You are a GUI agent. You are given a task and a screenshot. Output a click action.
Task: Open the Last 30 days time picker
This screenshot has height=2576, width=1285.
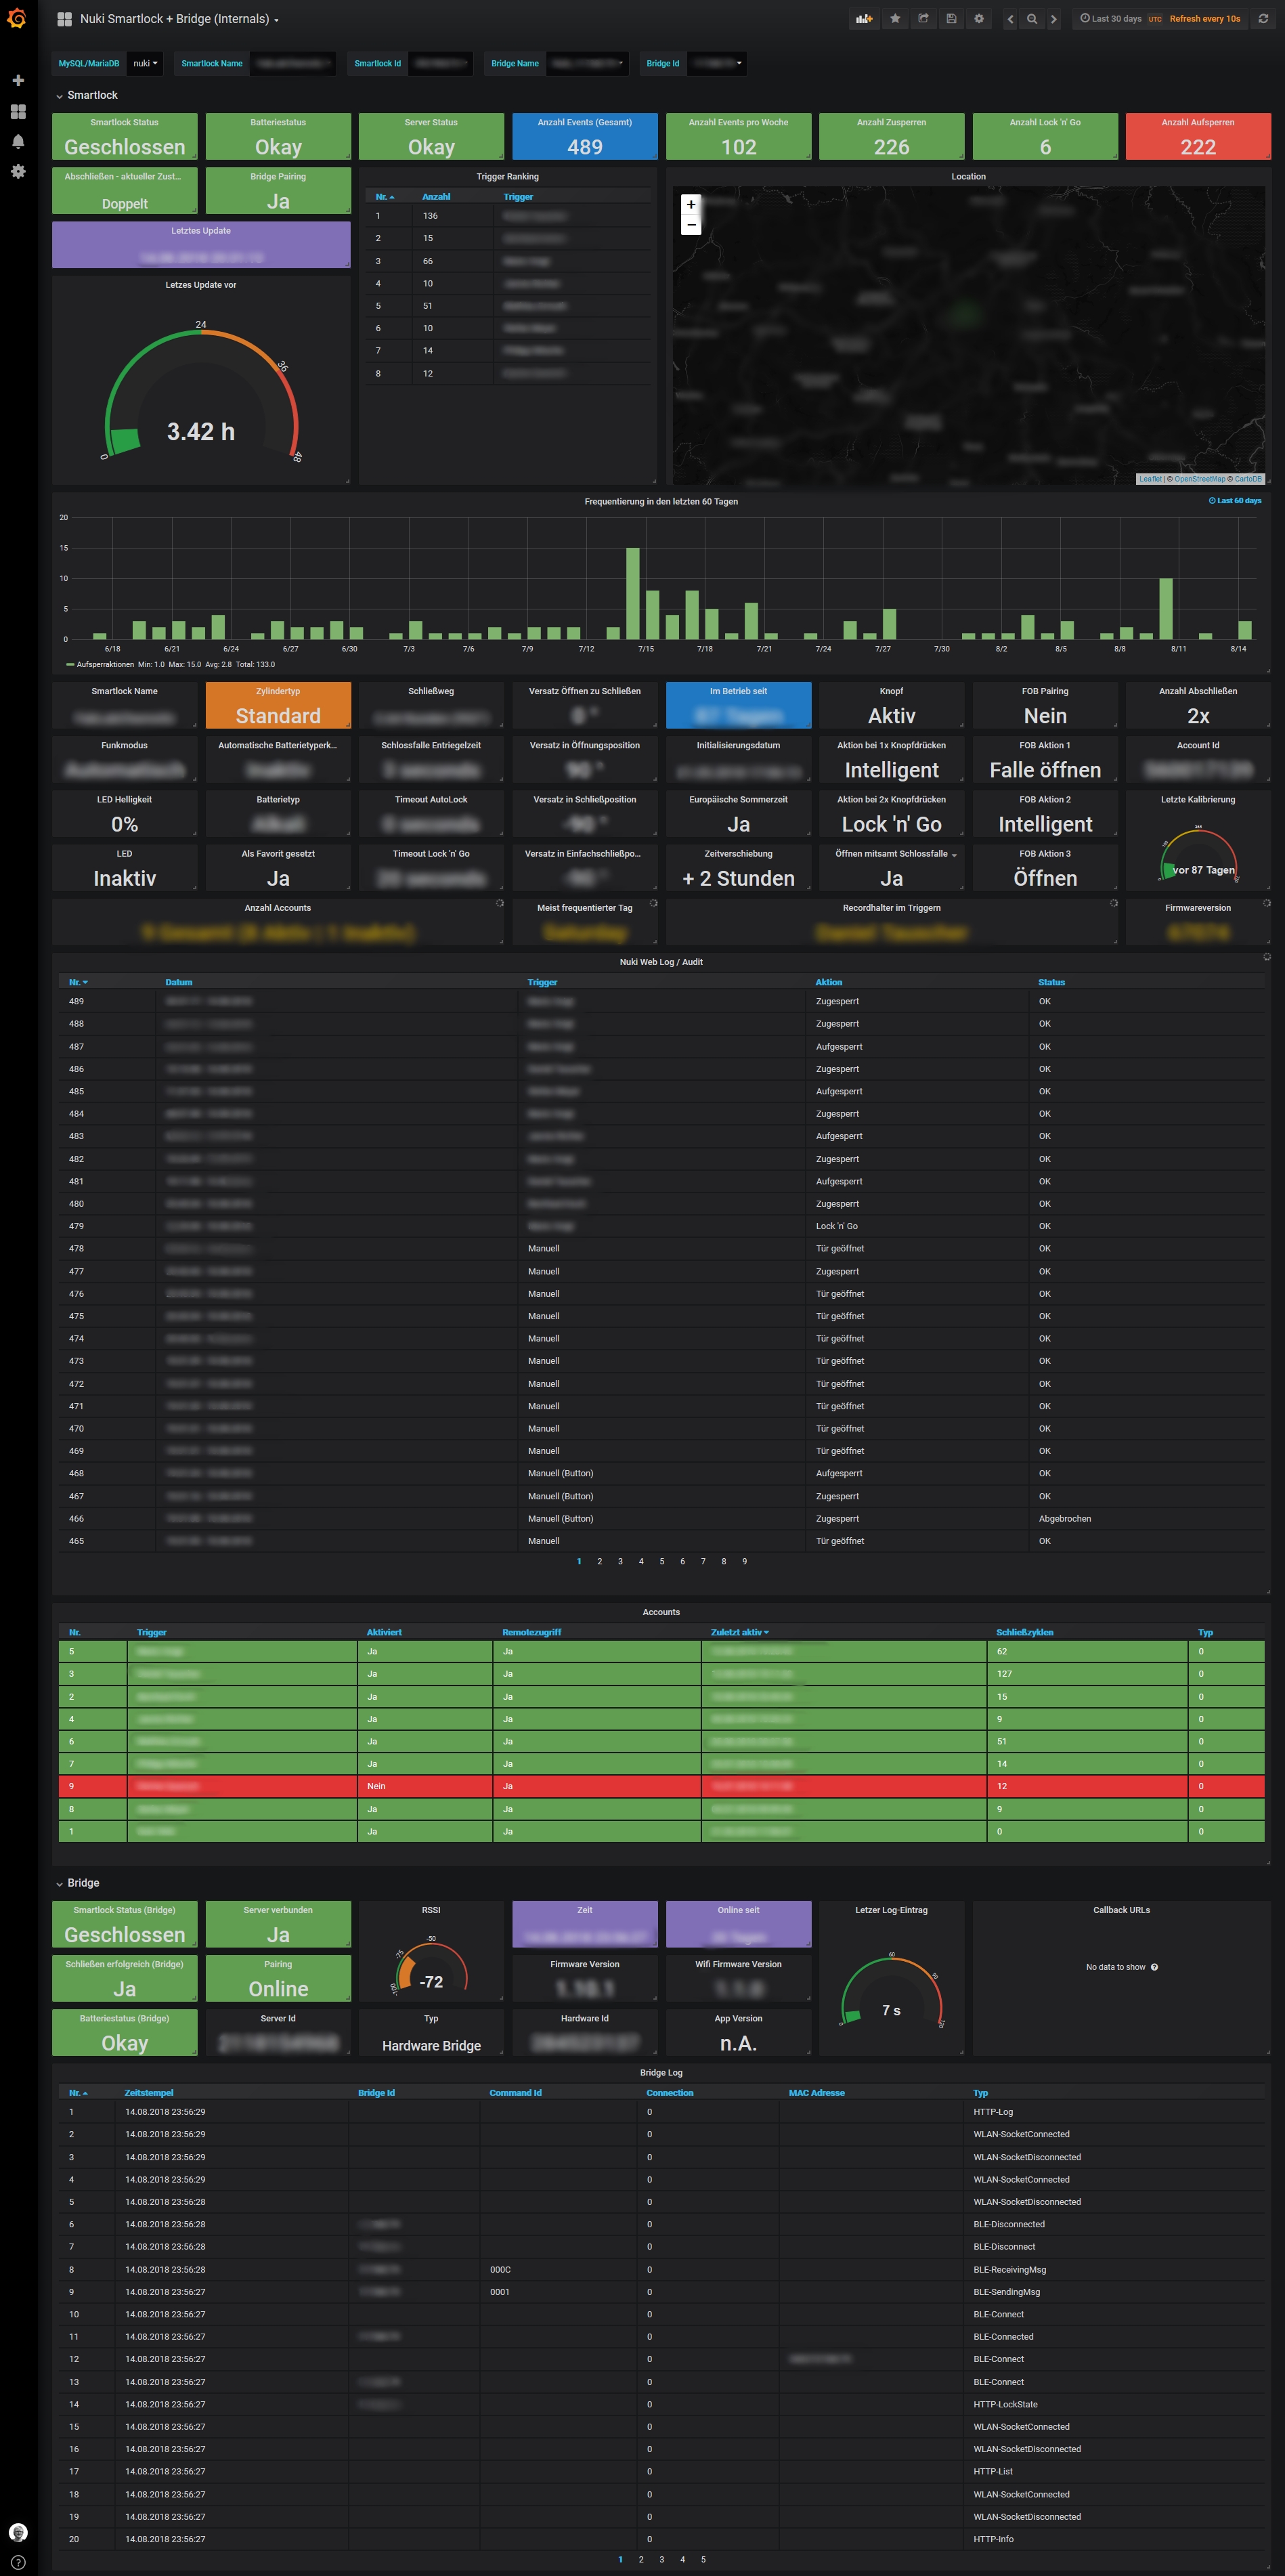pyautogui.click(x=1111, y=19)
